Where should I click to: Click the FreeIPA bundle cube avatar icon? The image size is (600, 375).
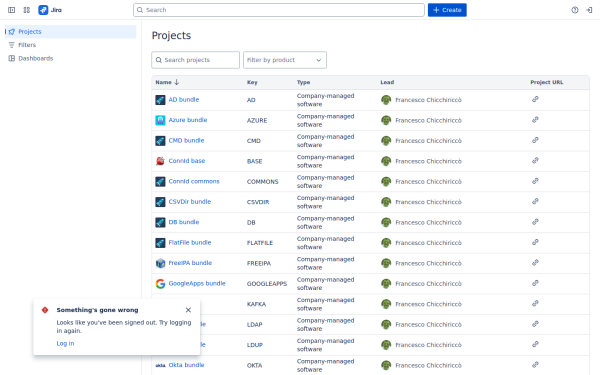[160, 263]
